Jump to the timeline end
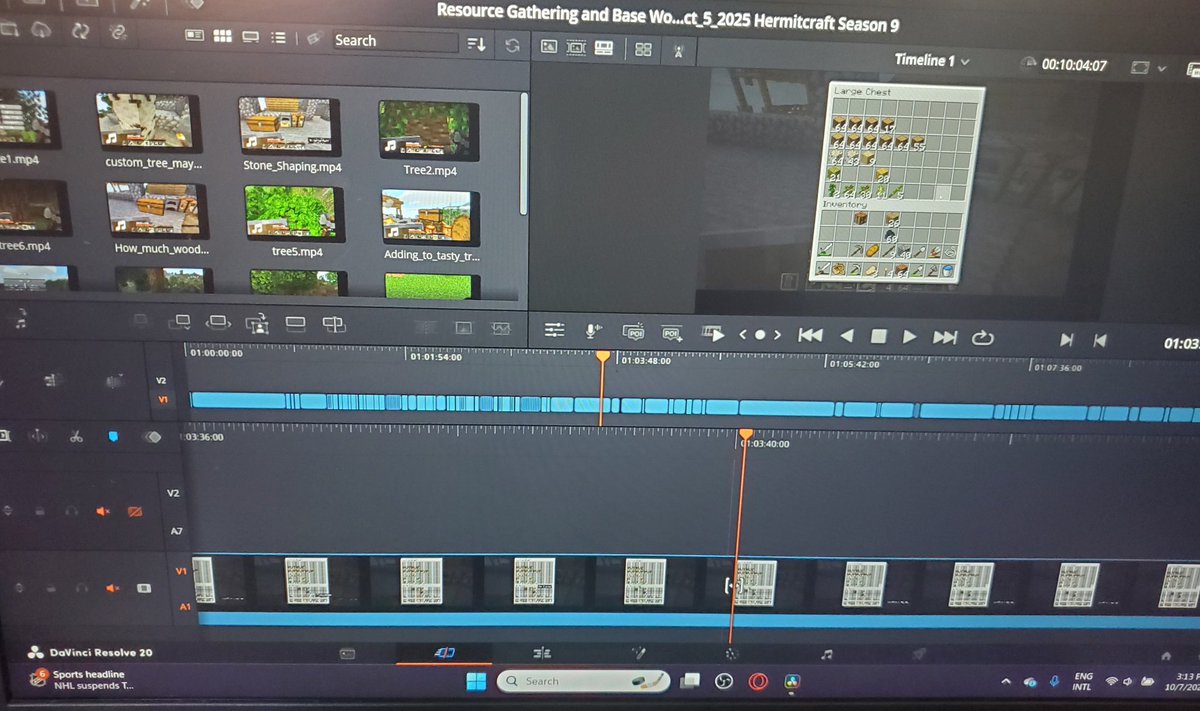This screenshot has width=1200, height=711. tap(945, 338)
